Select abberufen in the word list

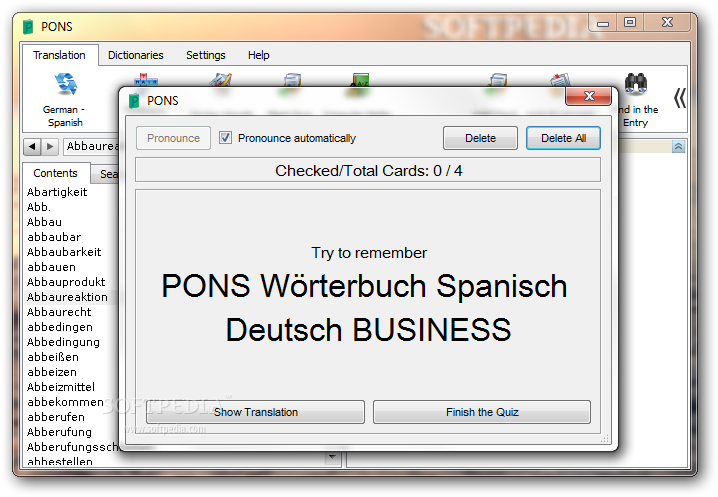point(56,417)
